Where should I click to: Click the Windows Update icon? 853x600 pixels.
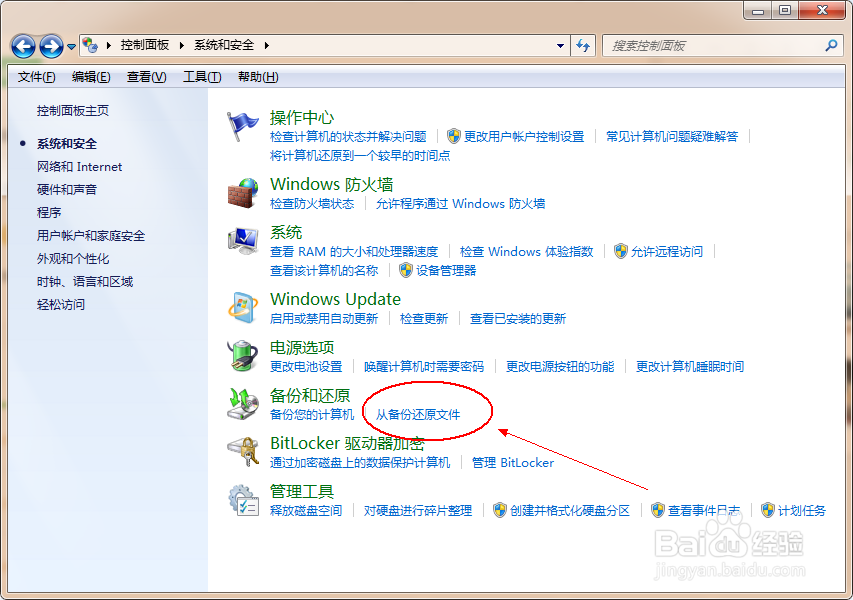click(x=243, y=305)
